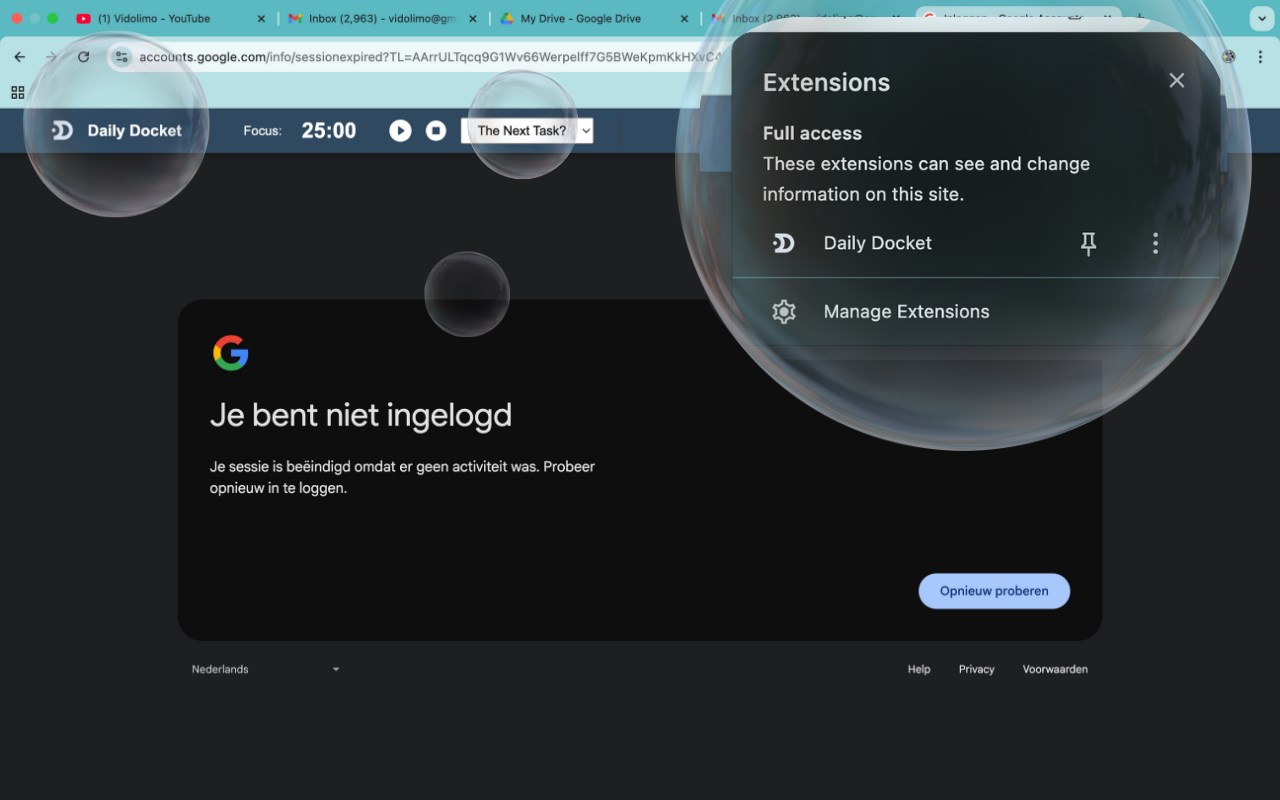Open the Privacy link
Viewport: 1280px width, 800px height.
click(976, 669)
